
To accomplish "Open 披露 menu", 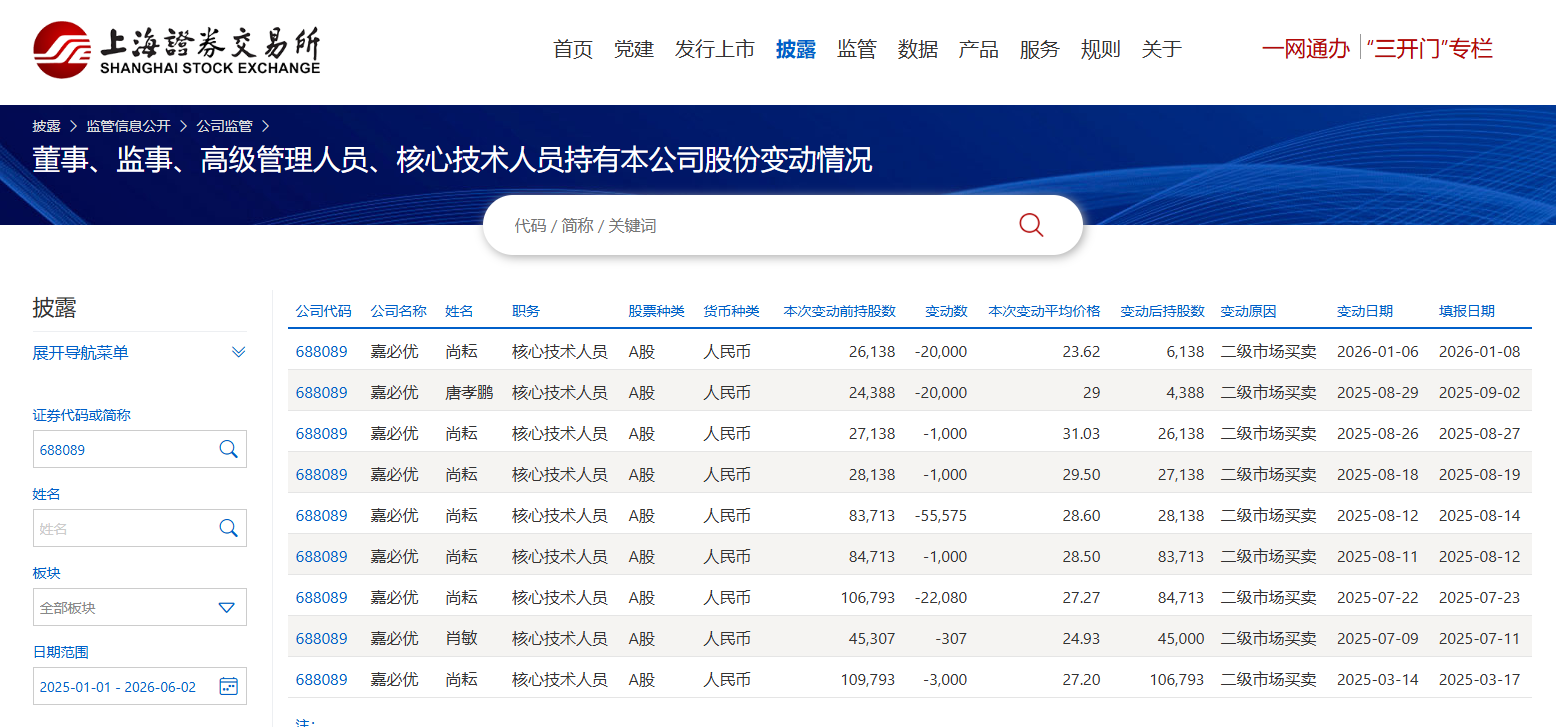I will 796,49.
